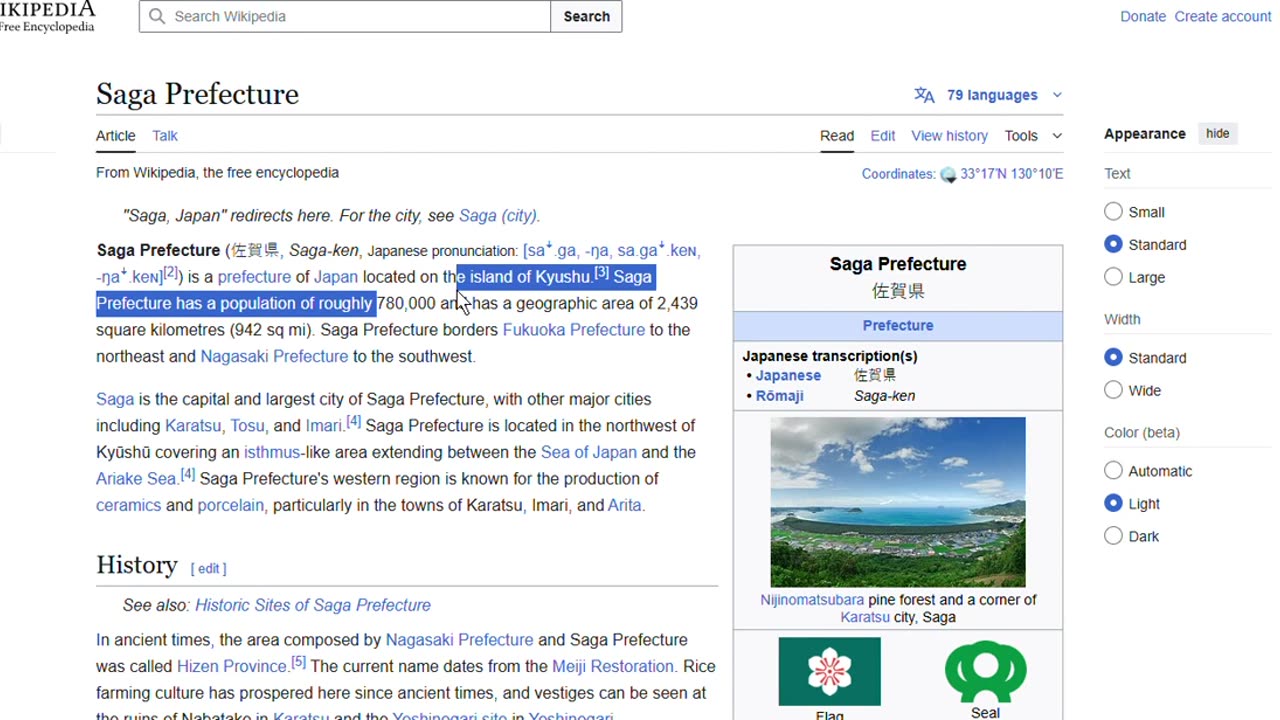Image resolution: width=1280 pixels, height=720 pixels.
Task: Open the Sea of Japan link
Action: pyautogui.click(x=589, y=452)
